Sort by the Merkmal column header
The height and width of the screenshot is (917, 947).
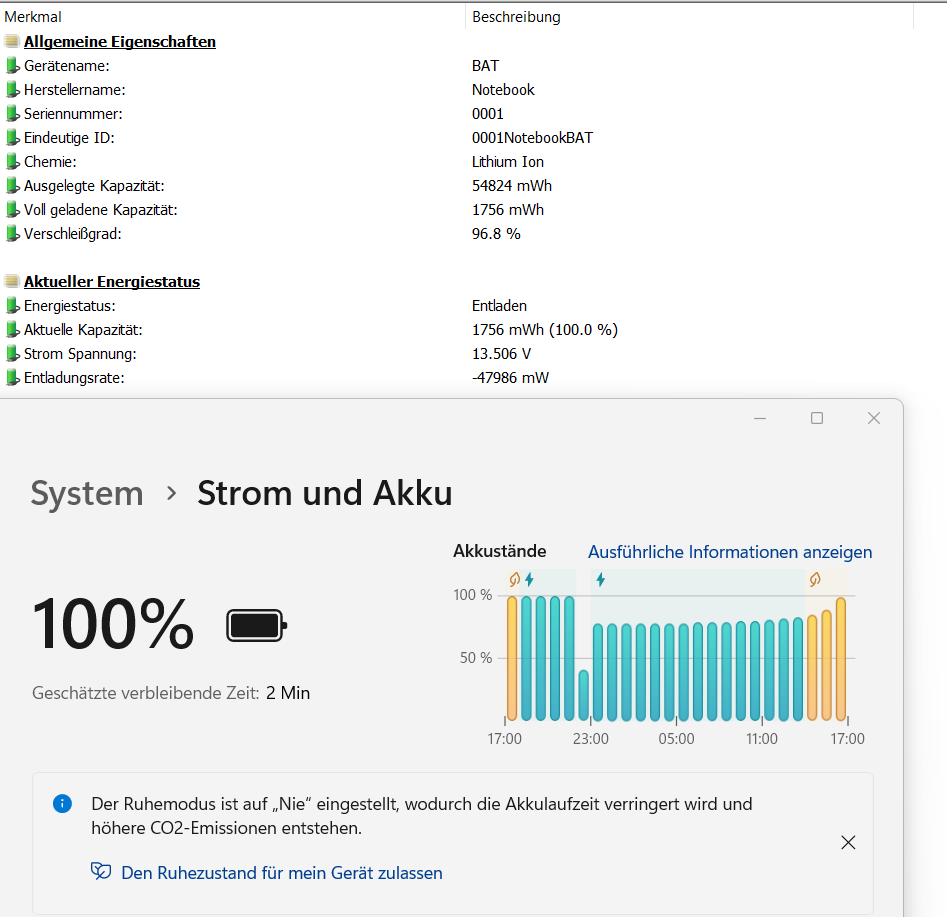click(27, 17)
